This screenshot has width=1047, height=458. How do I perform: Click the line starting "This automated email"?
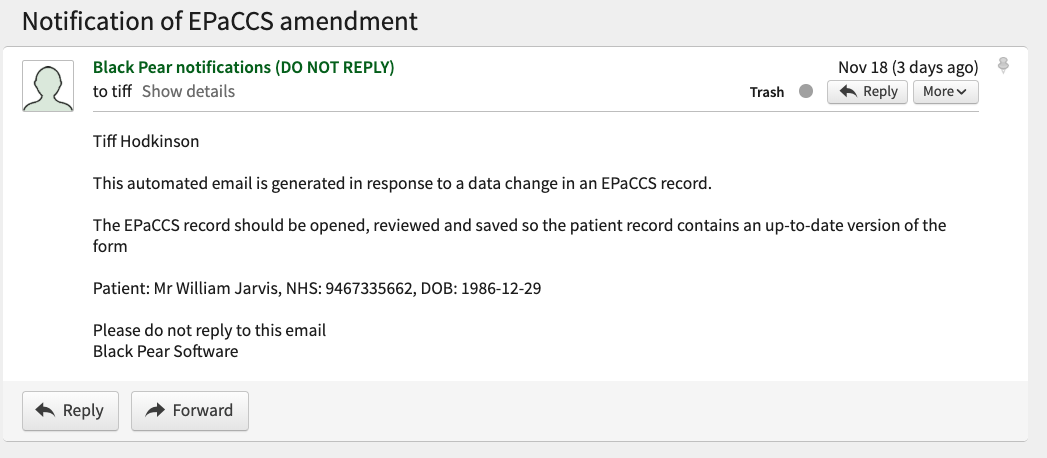point(403,183)
